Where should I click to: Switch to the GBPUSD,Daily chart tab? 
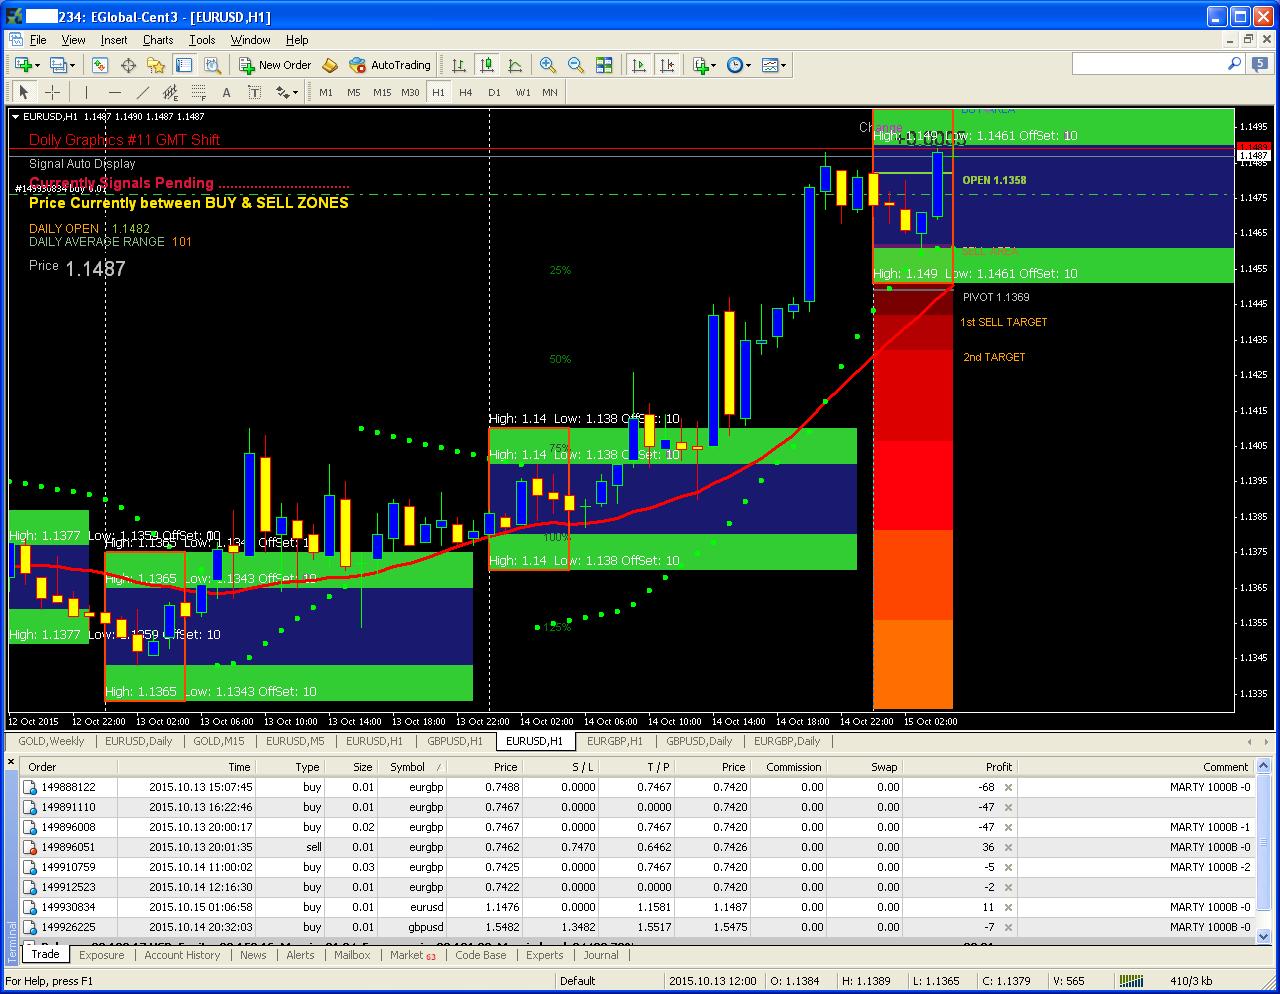coord(699,741)
